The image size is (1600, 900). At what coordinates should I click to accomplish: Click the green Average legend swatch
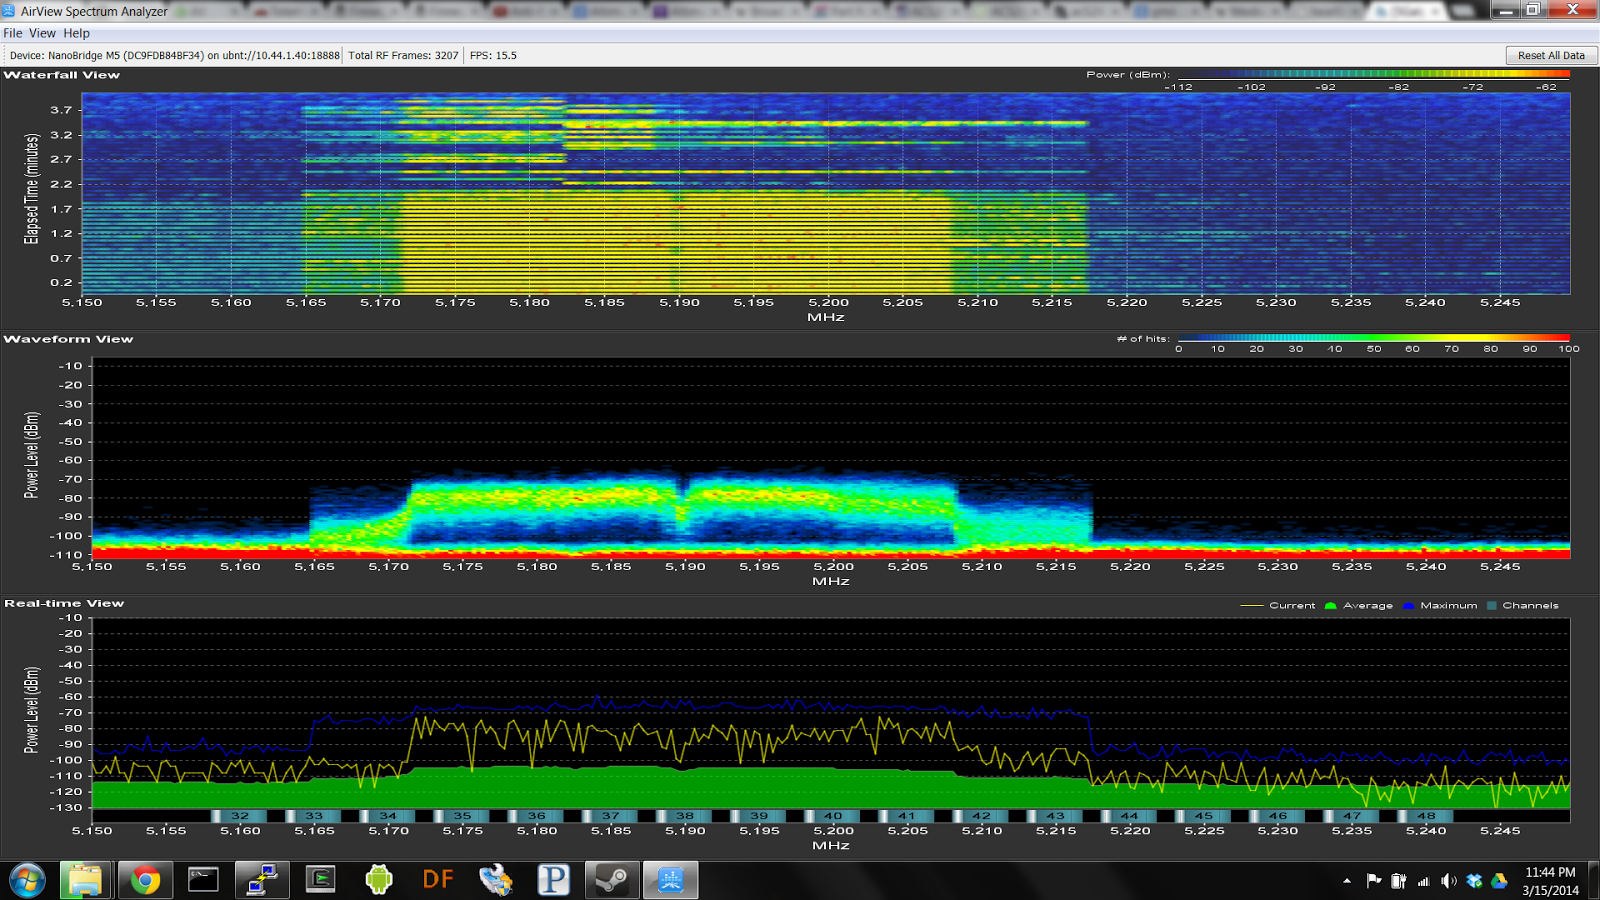[1330, 606]
